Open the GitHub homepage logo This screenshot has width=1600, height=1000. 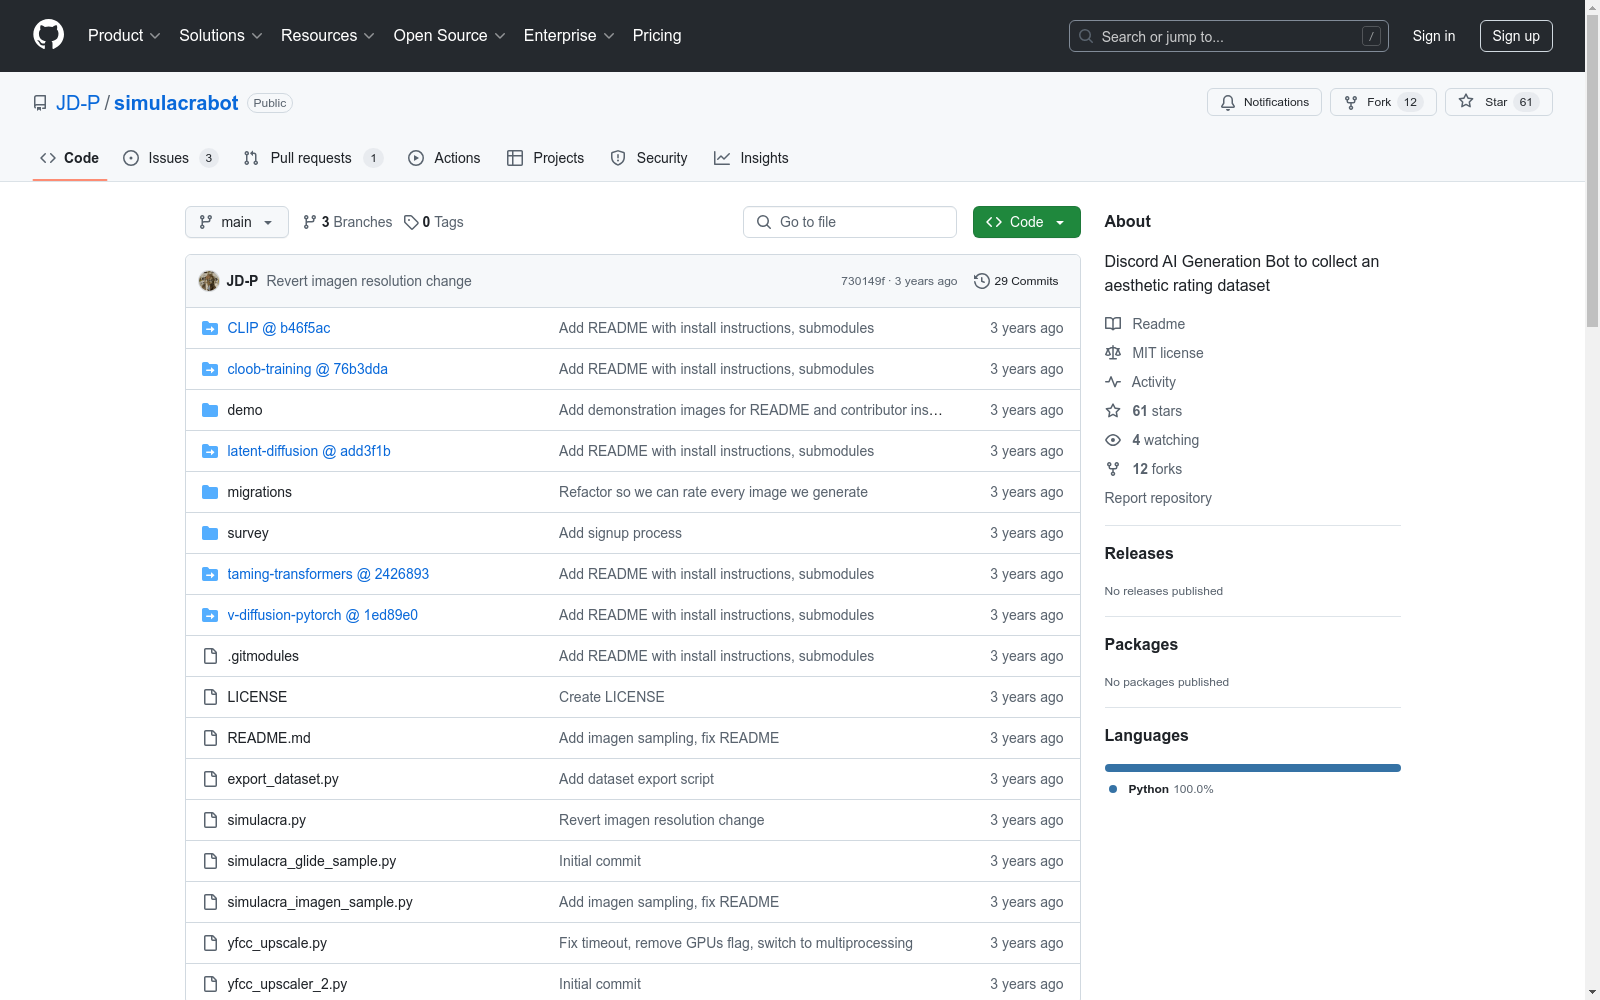coord(48,35)
